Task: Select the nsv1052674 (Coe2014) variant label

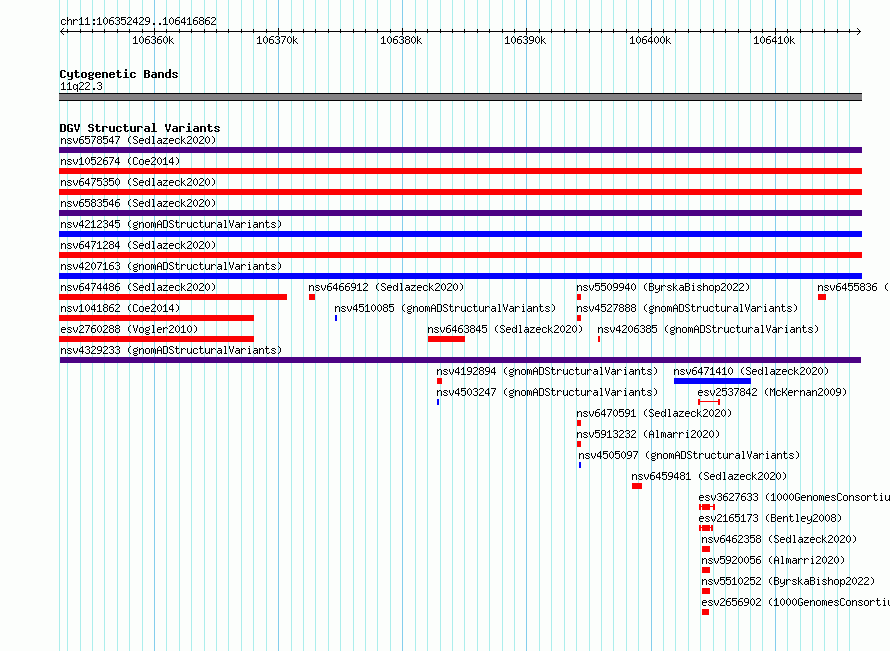Action: (120, 161)
